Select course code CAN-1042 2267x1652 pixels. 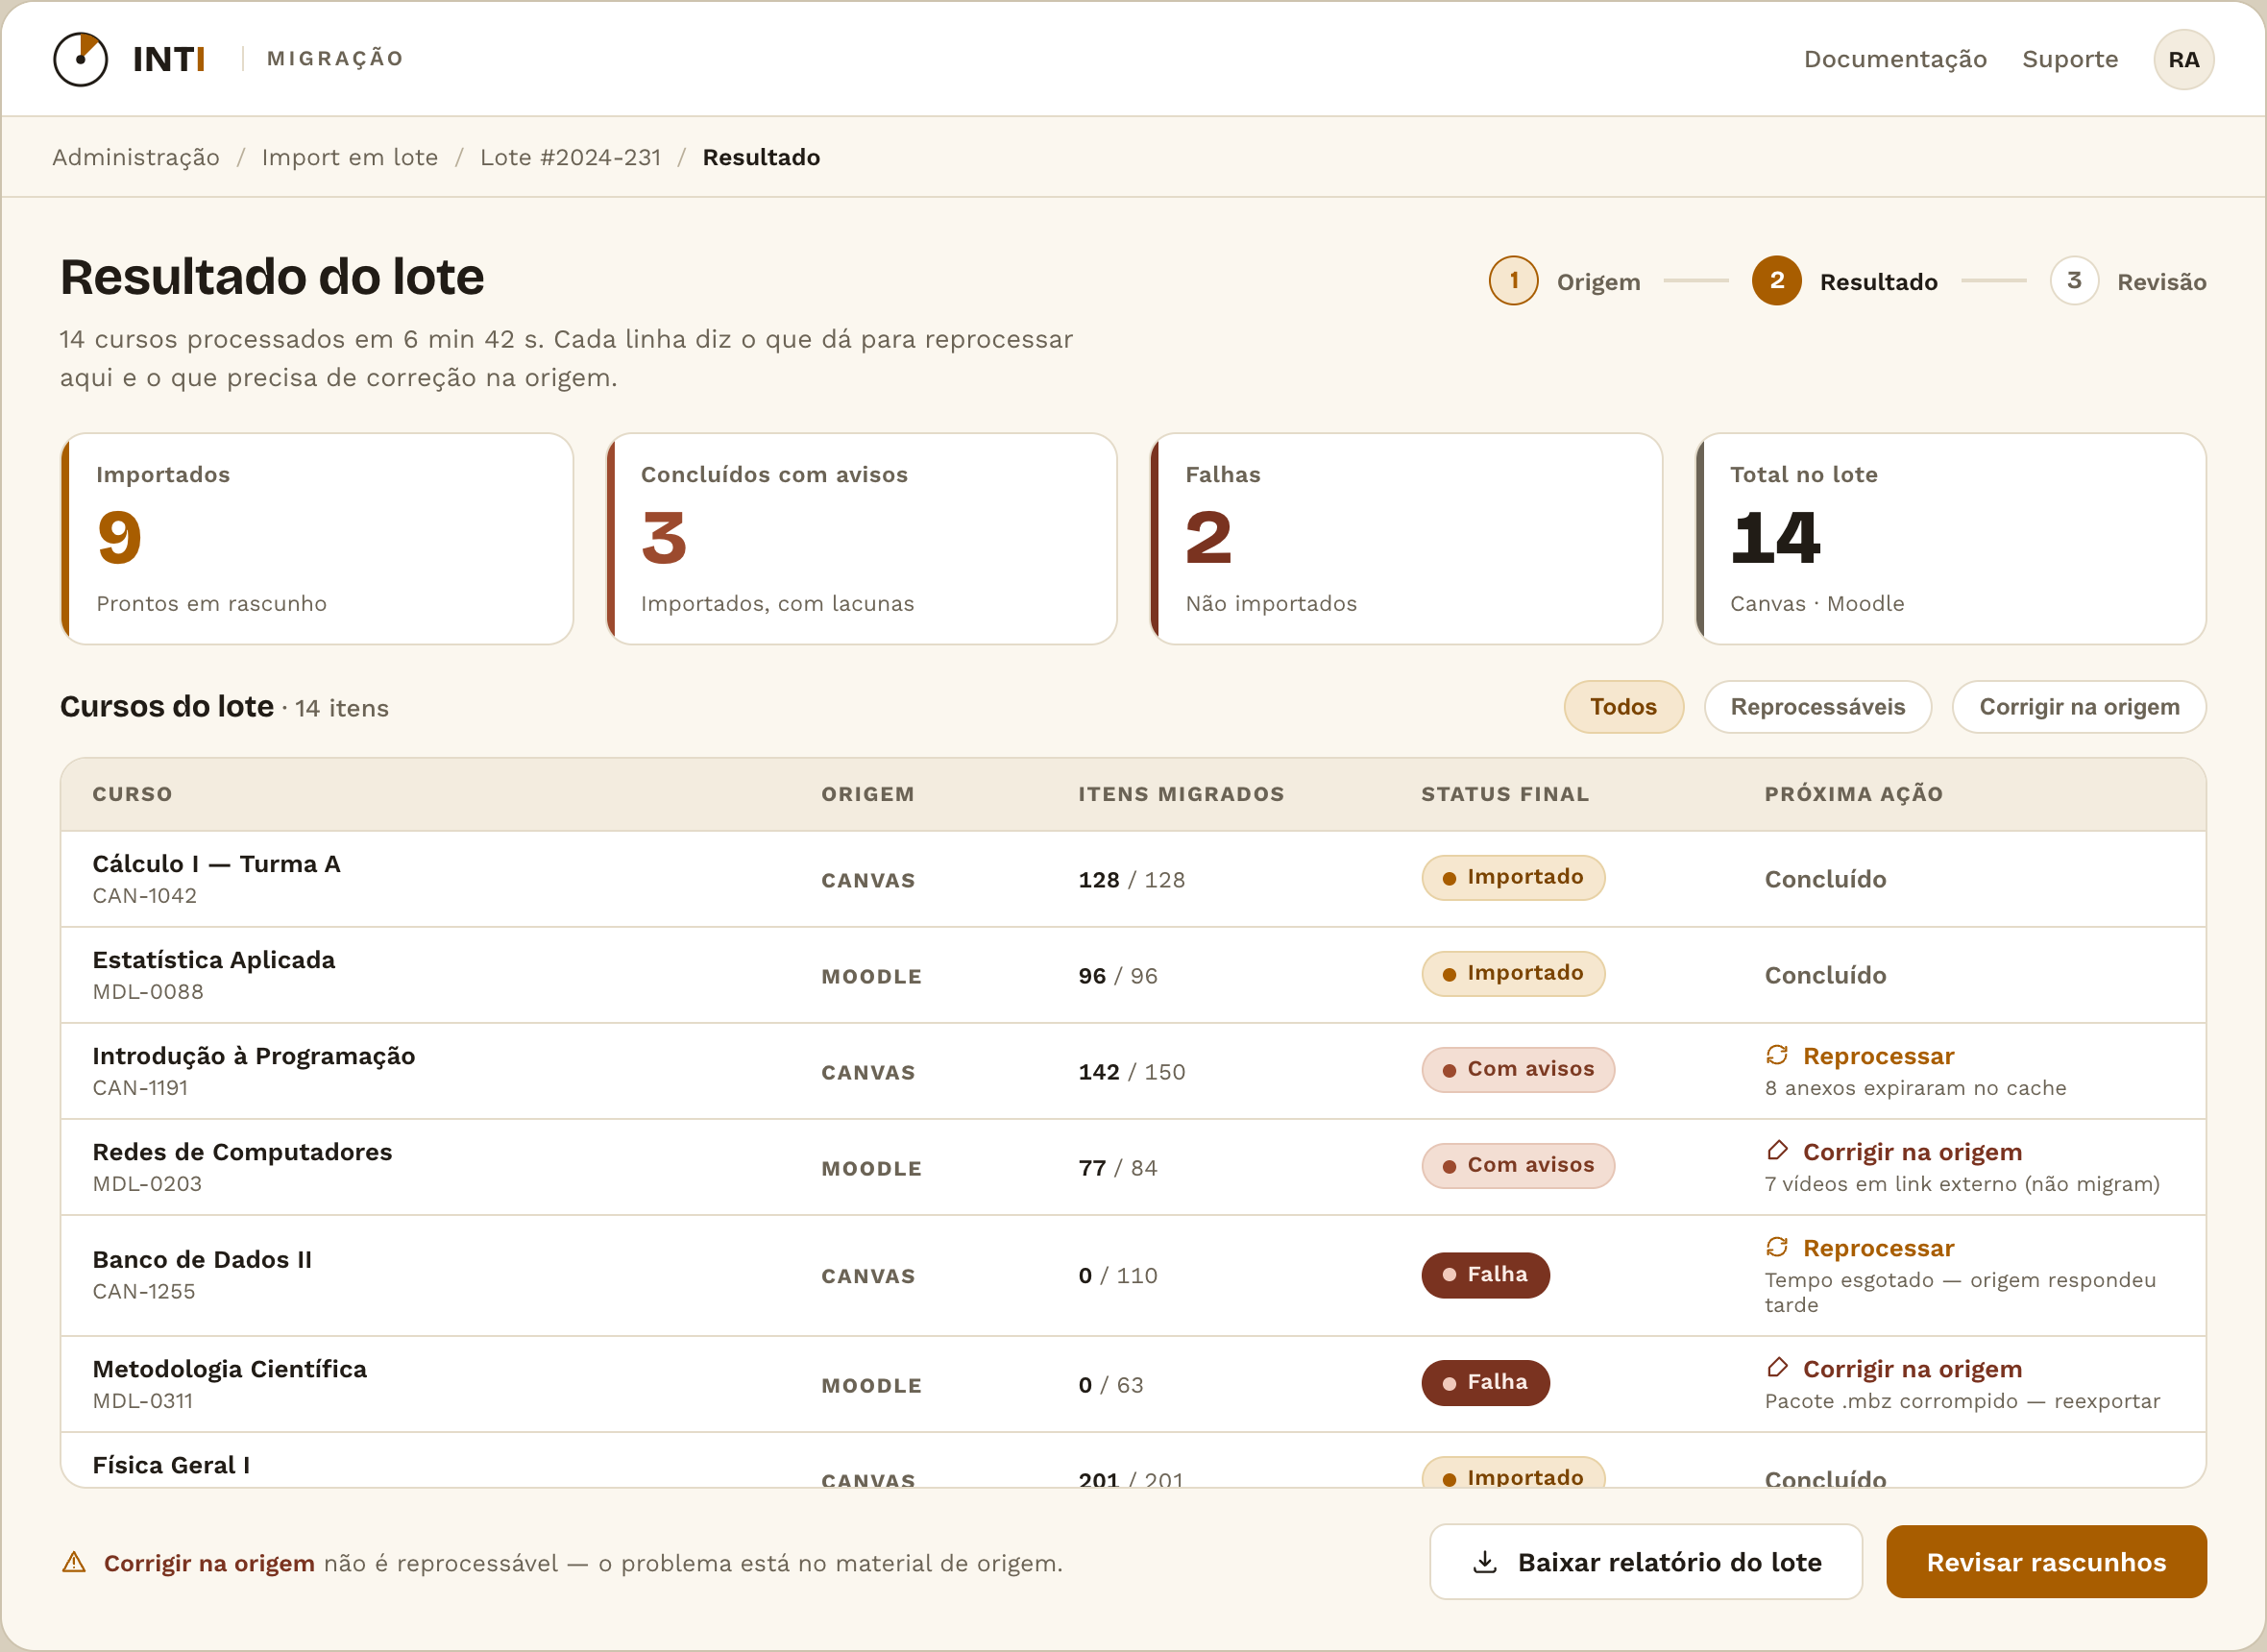(144, 896)
